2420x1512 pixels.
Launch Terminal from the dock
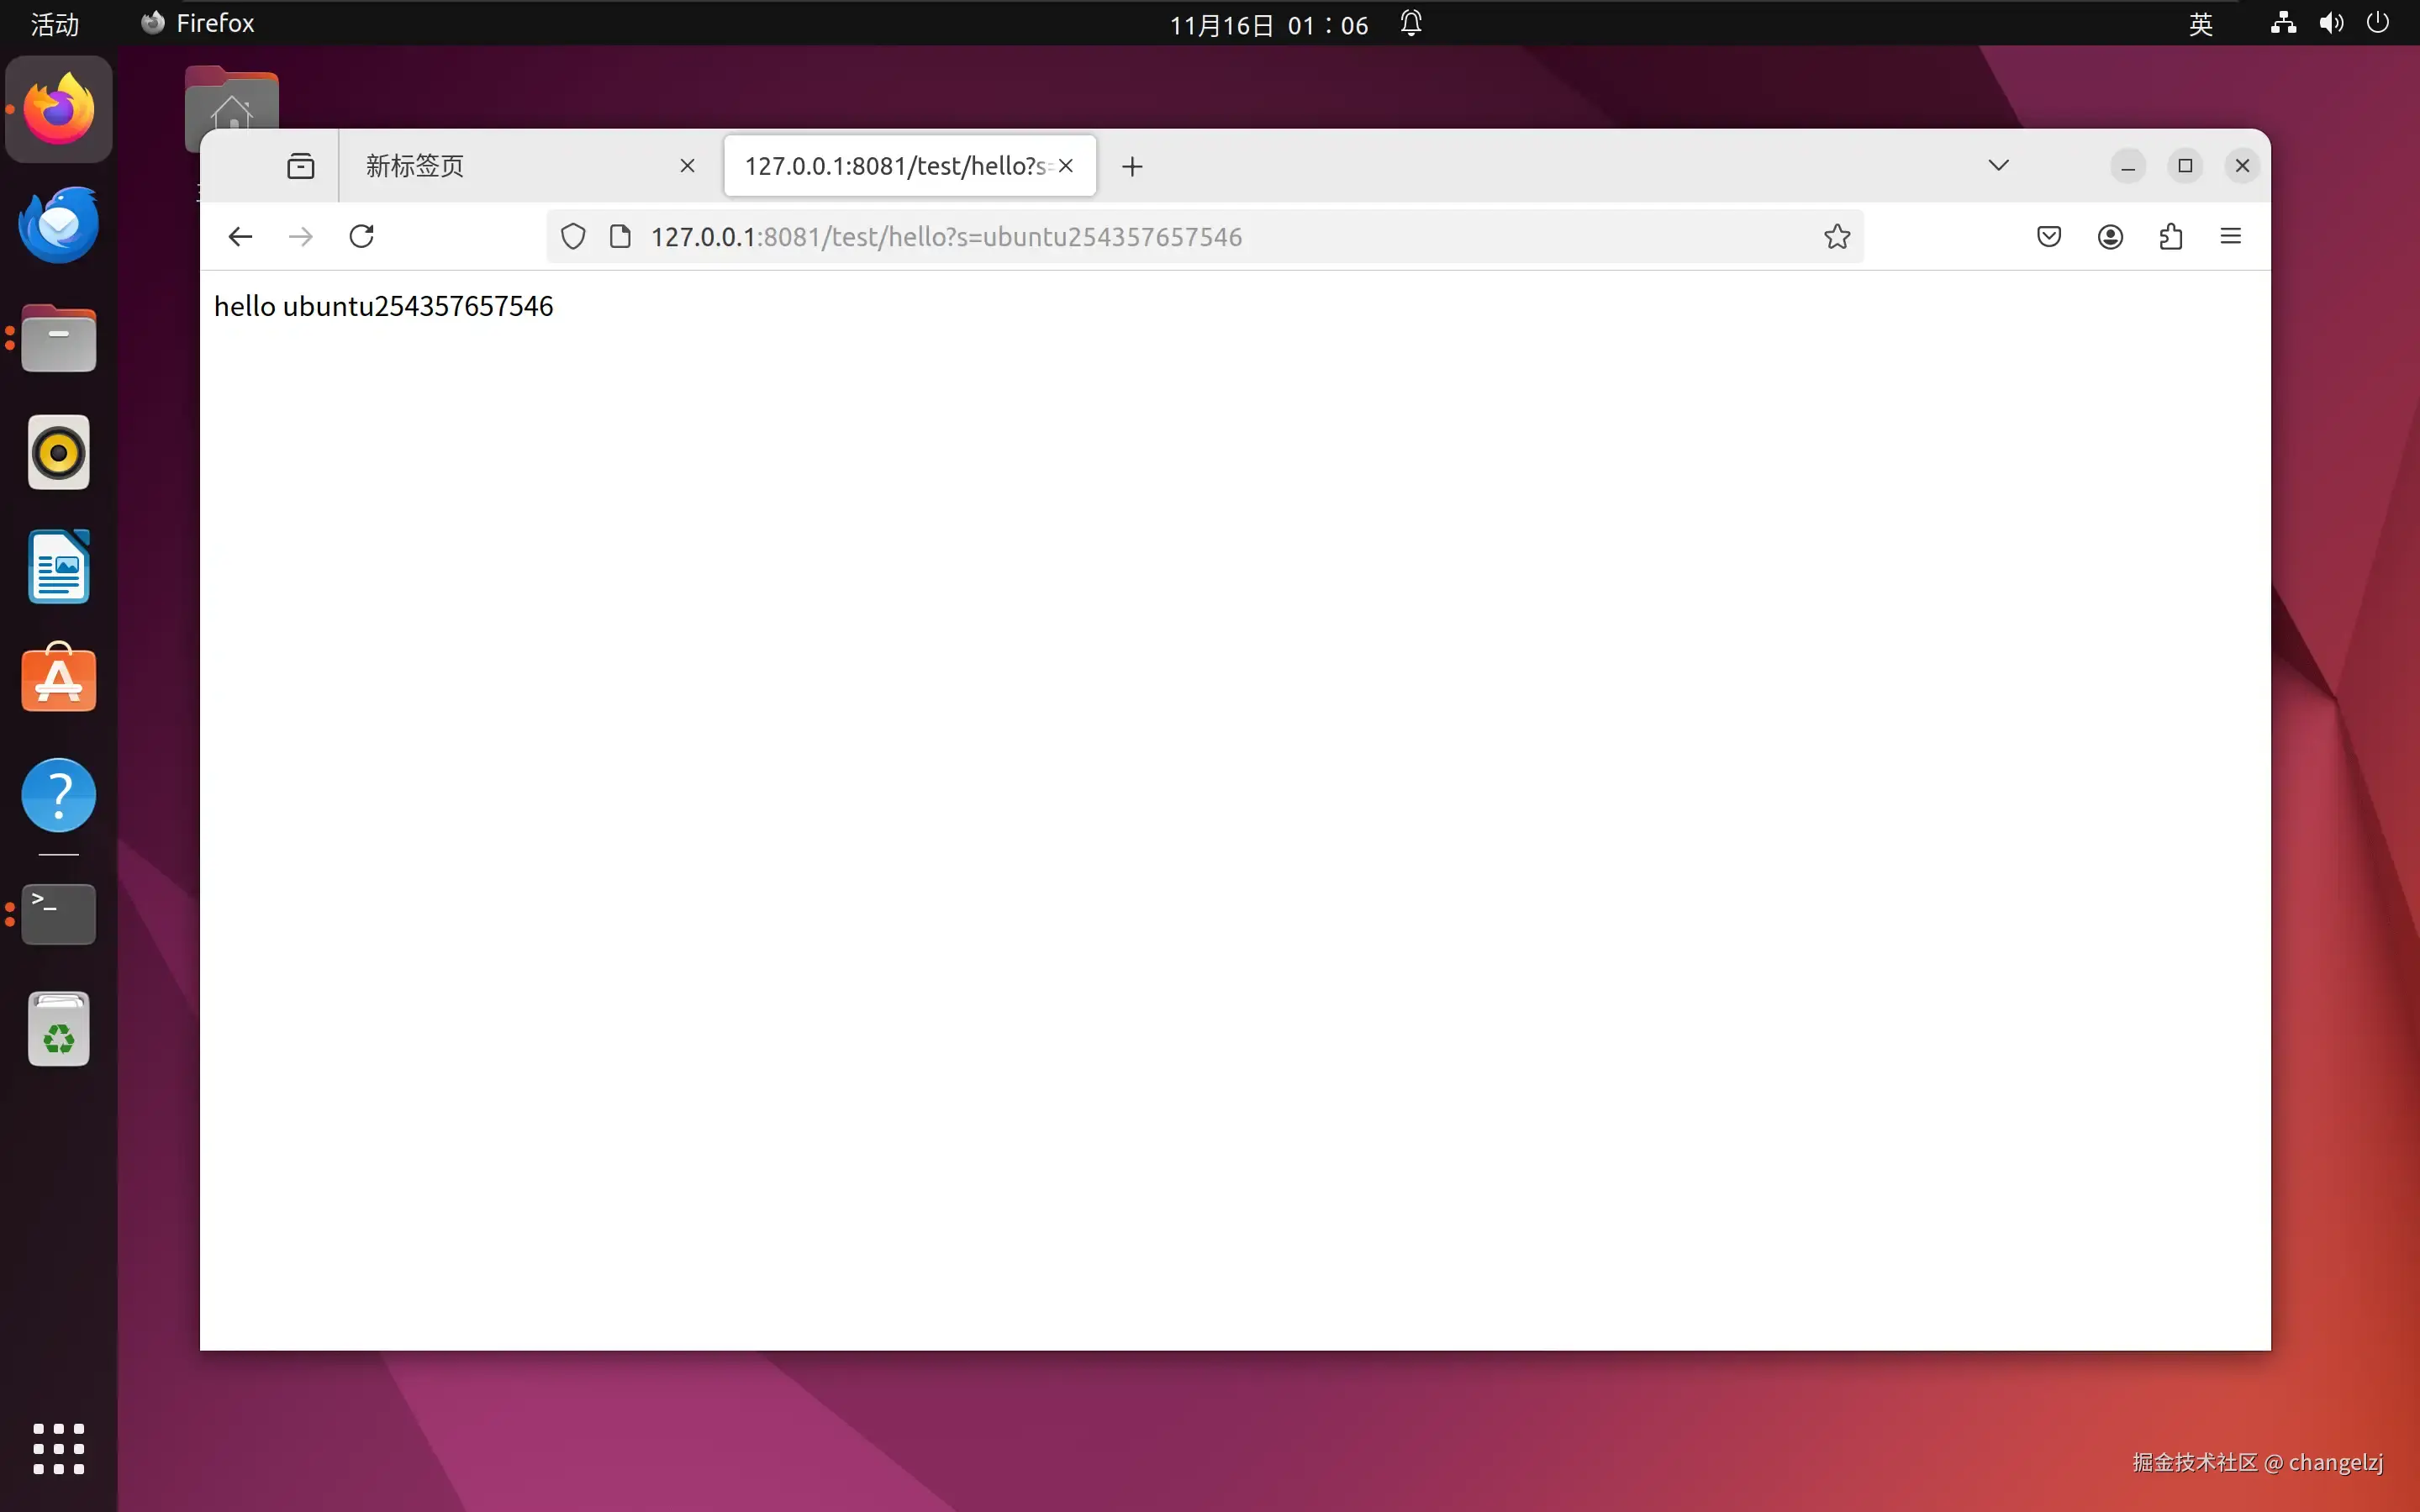(59, 914)
